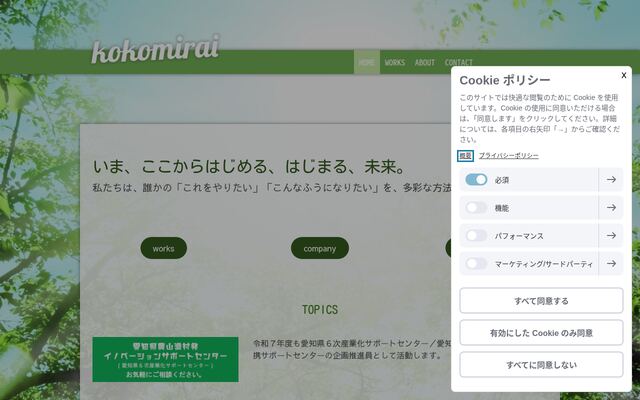The width and height of the screenshot is (640, 400).
Task: Enable マーケティング/サードパーティ cookie switch
Action: (476, 264)
